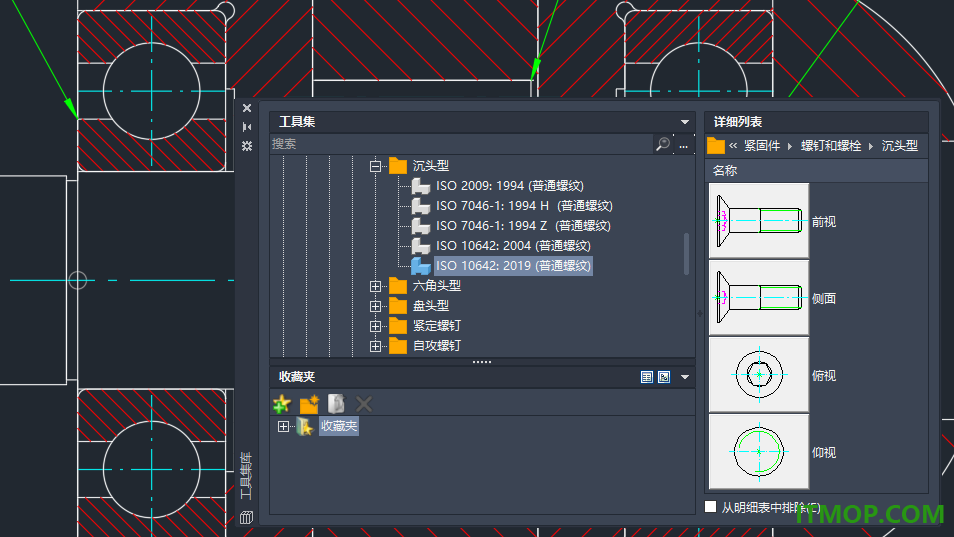This screenshot has height=537, width=954.
Task: Create new favorites folder icon
Action: point(309,404)
